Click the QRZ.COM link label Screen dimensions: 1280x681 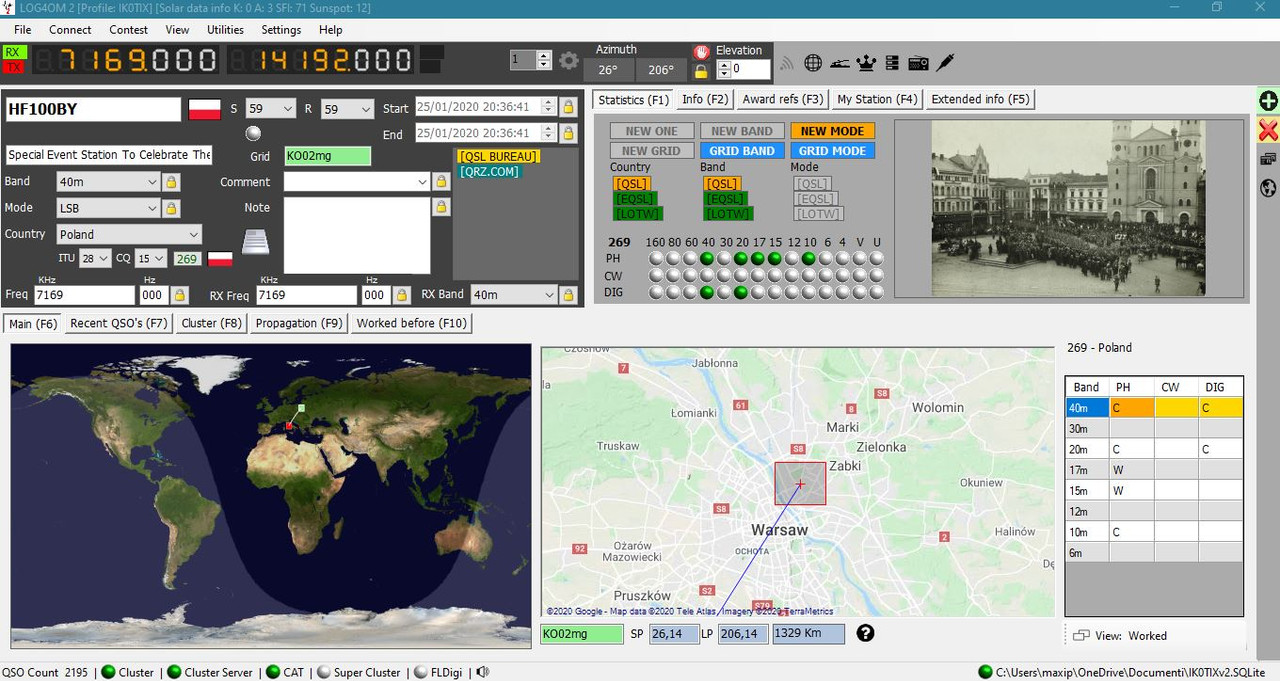click(490, 172)
